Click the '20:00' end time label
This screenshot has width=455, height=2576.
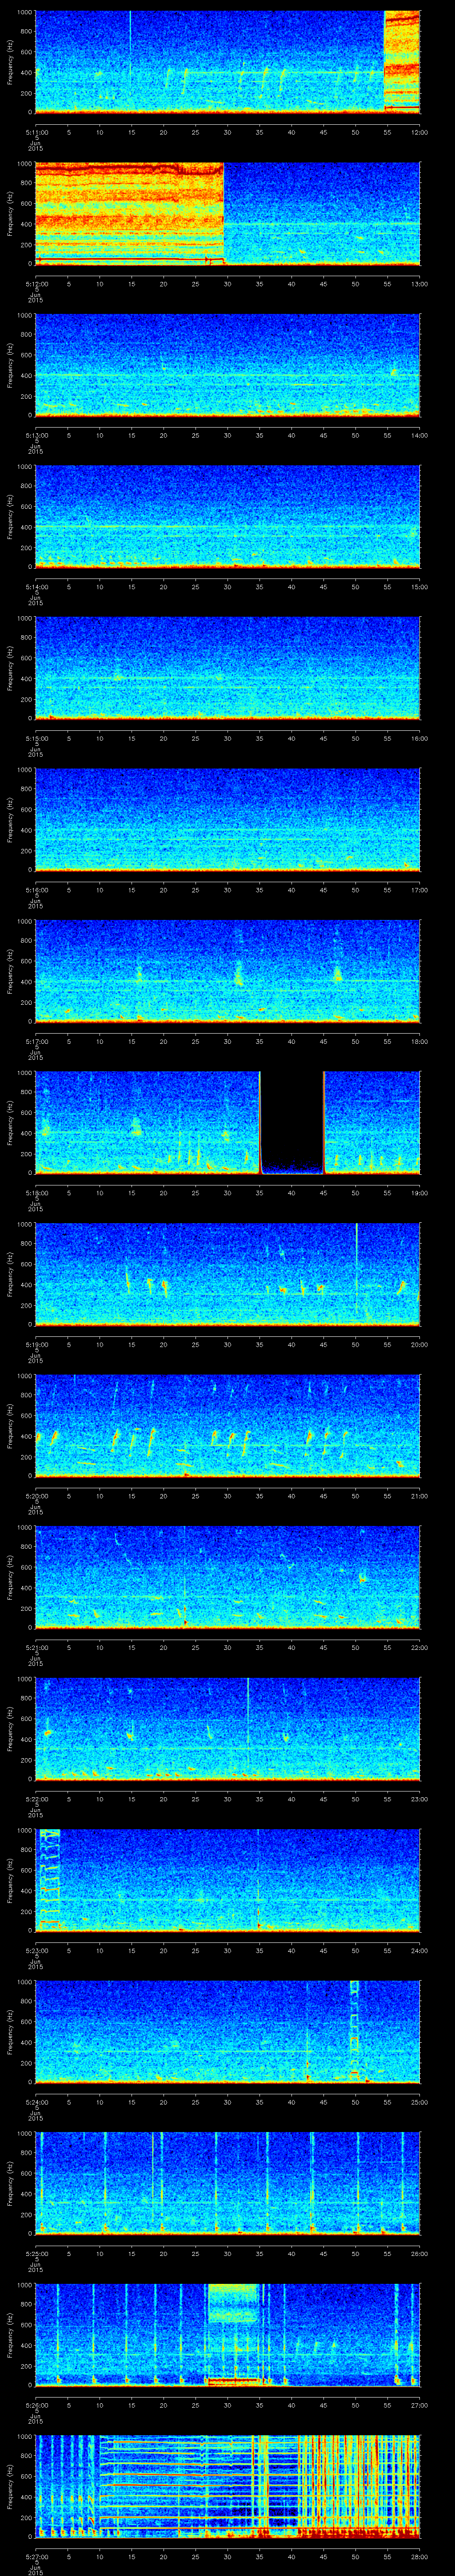(419, 1344)
